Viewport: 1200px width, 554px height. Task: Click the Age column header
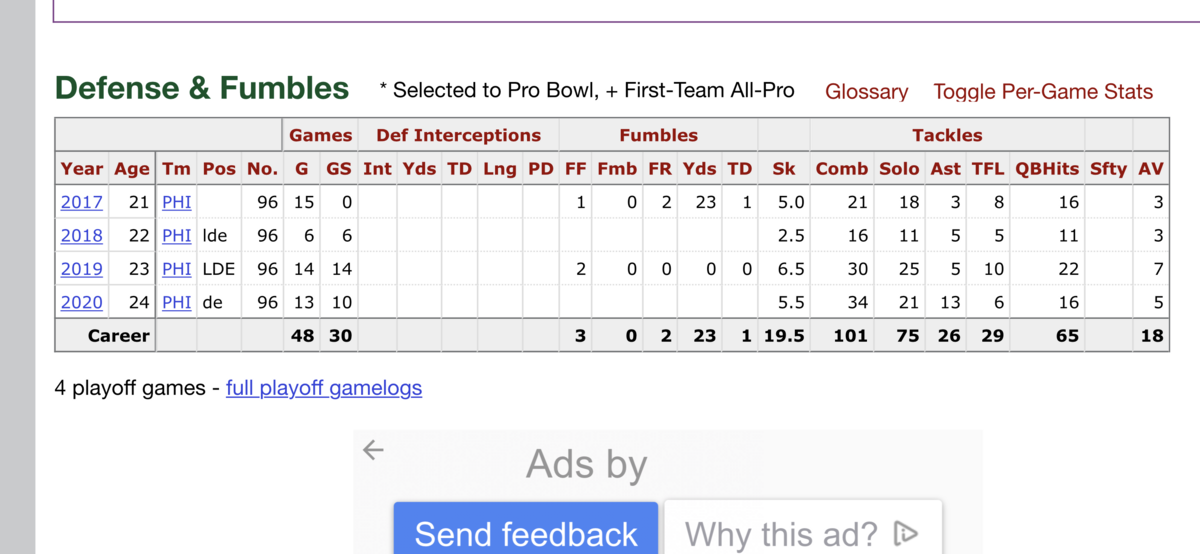tap(131, 169)
